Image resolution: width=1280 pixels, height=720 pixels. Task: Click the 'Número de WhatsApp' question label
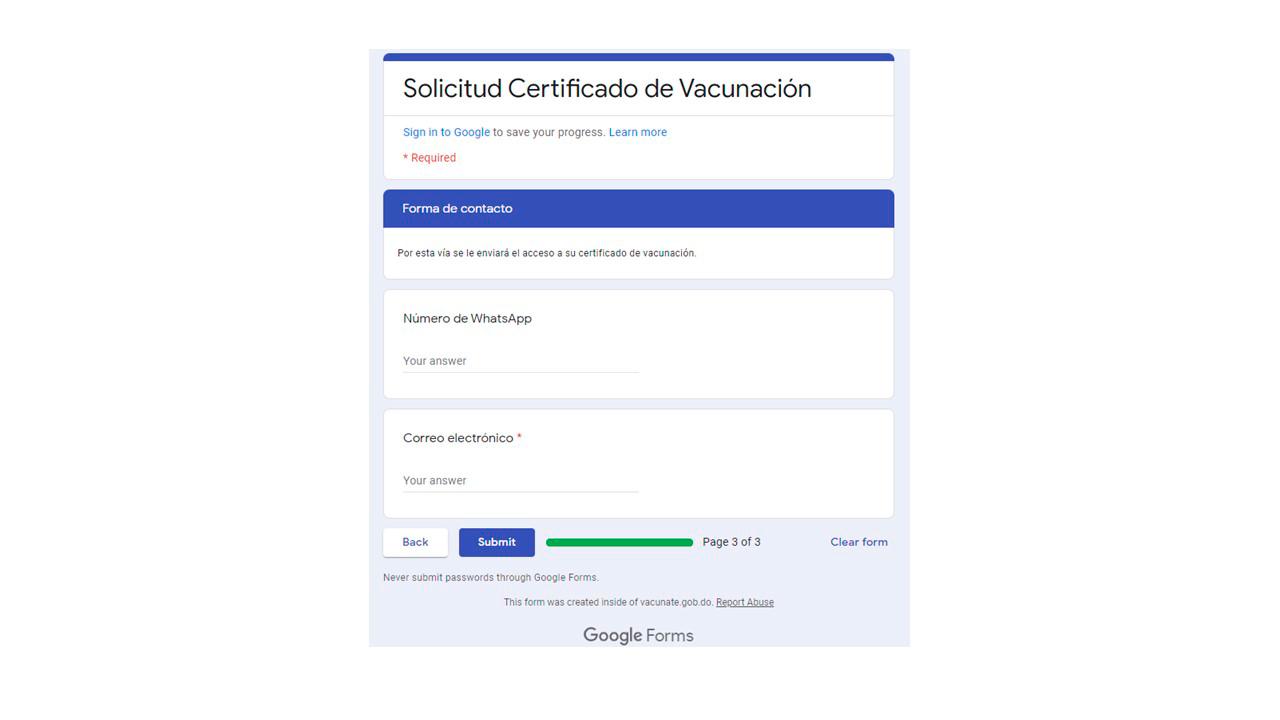coord(467,318)
